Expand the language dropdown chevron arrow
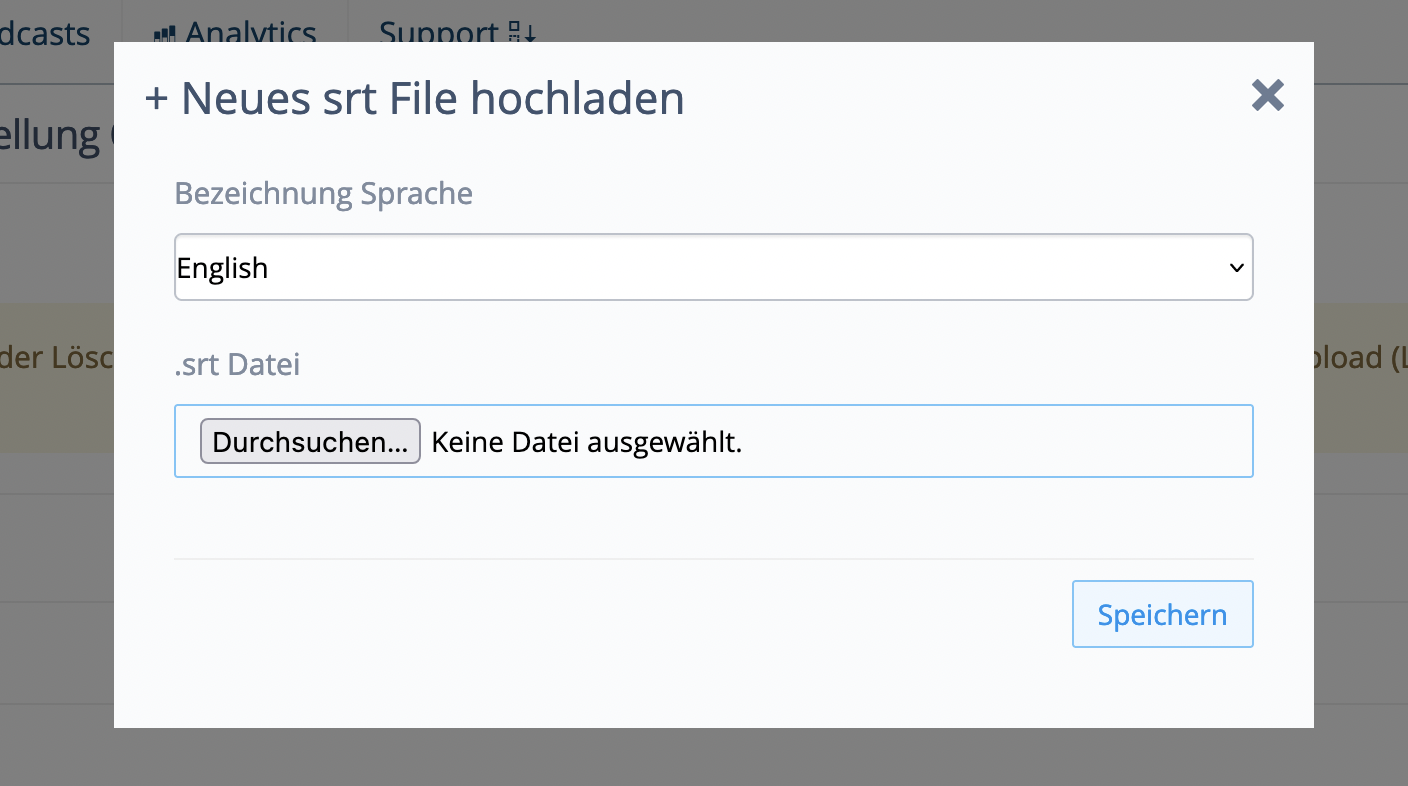This screenshot has height=786, width=1408. pyautogui.click(x=1236, y=268)
